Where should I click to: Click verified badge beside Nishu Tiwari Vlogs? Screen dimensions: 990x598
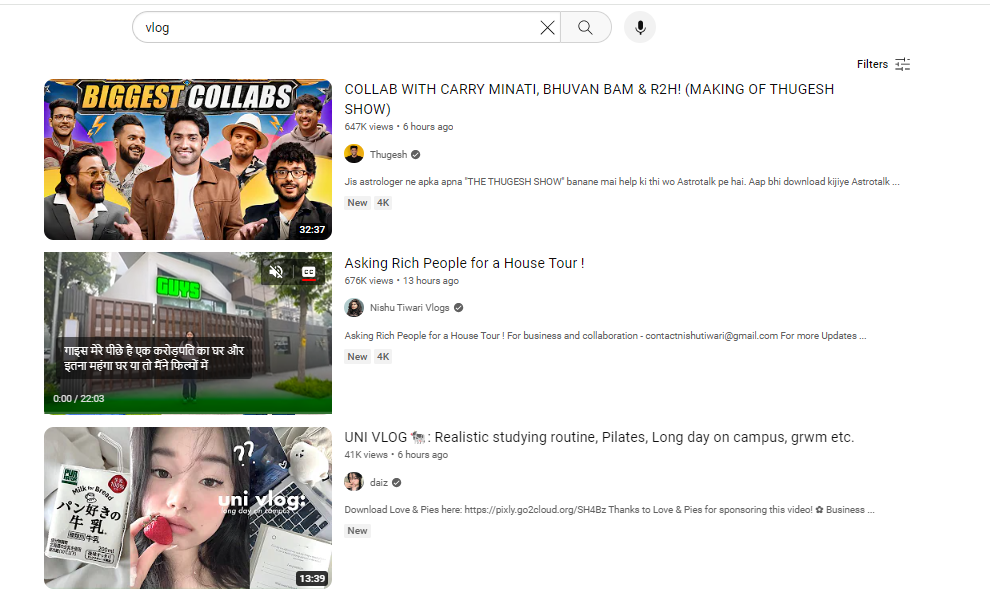[458, 308]
